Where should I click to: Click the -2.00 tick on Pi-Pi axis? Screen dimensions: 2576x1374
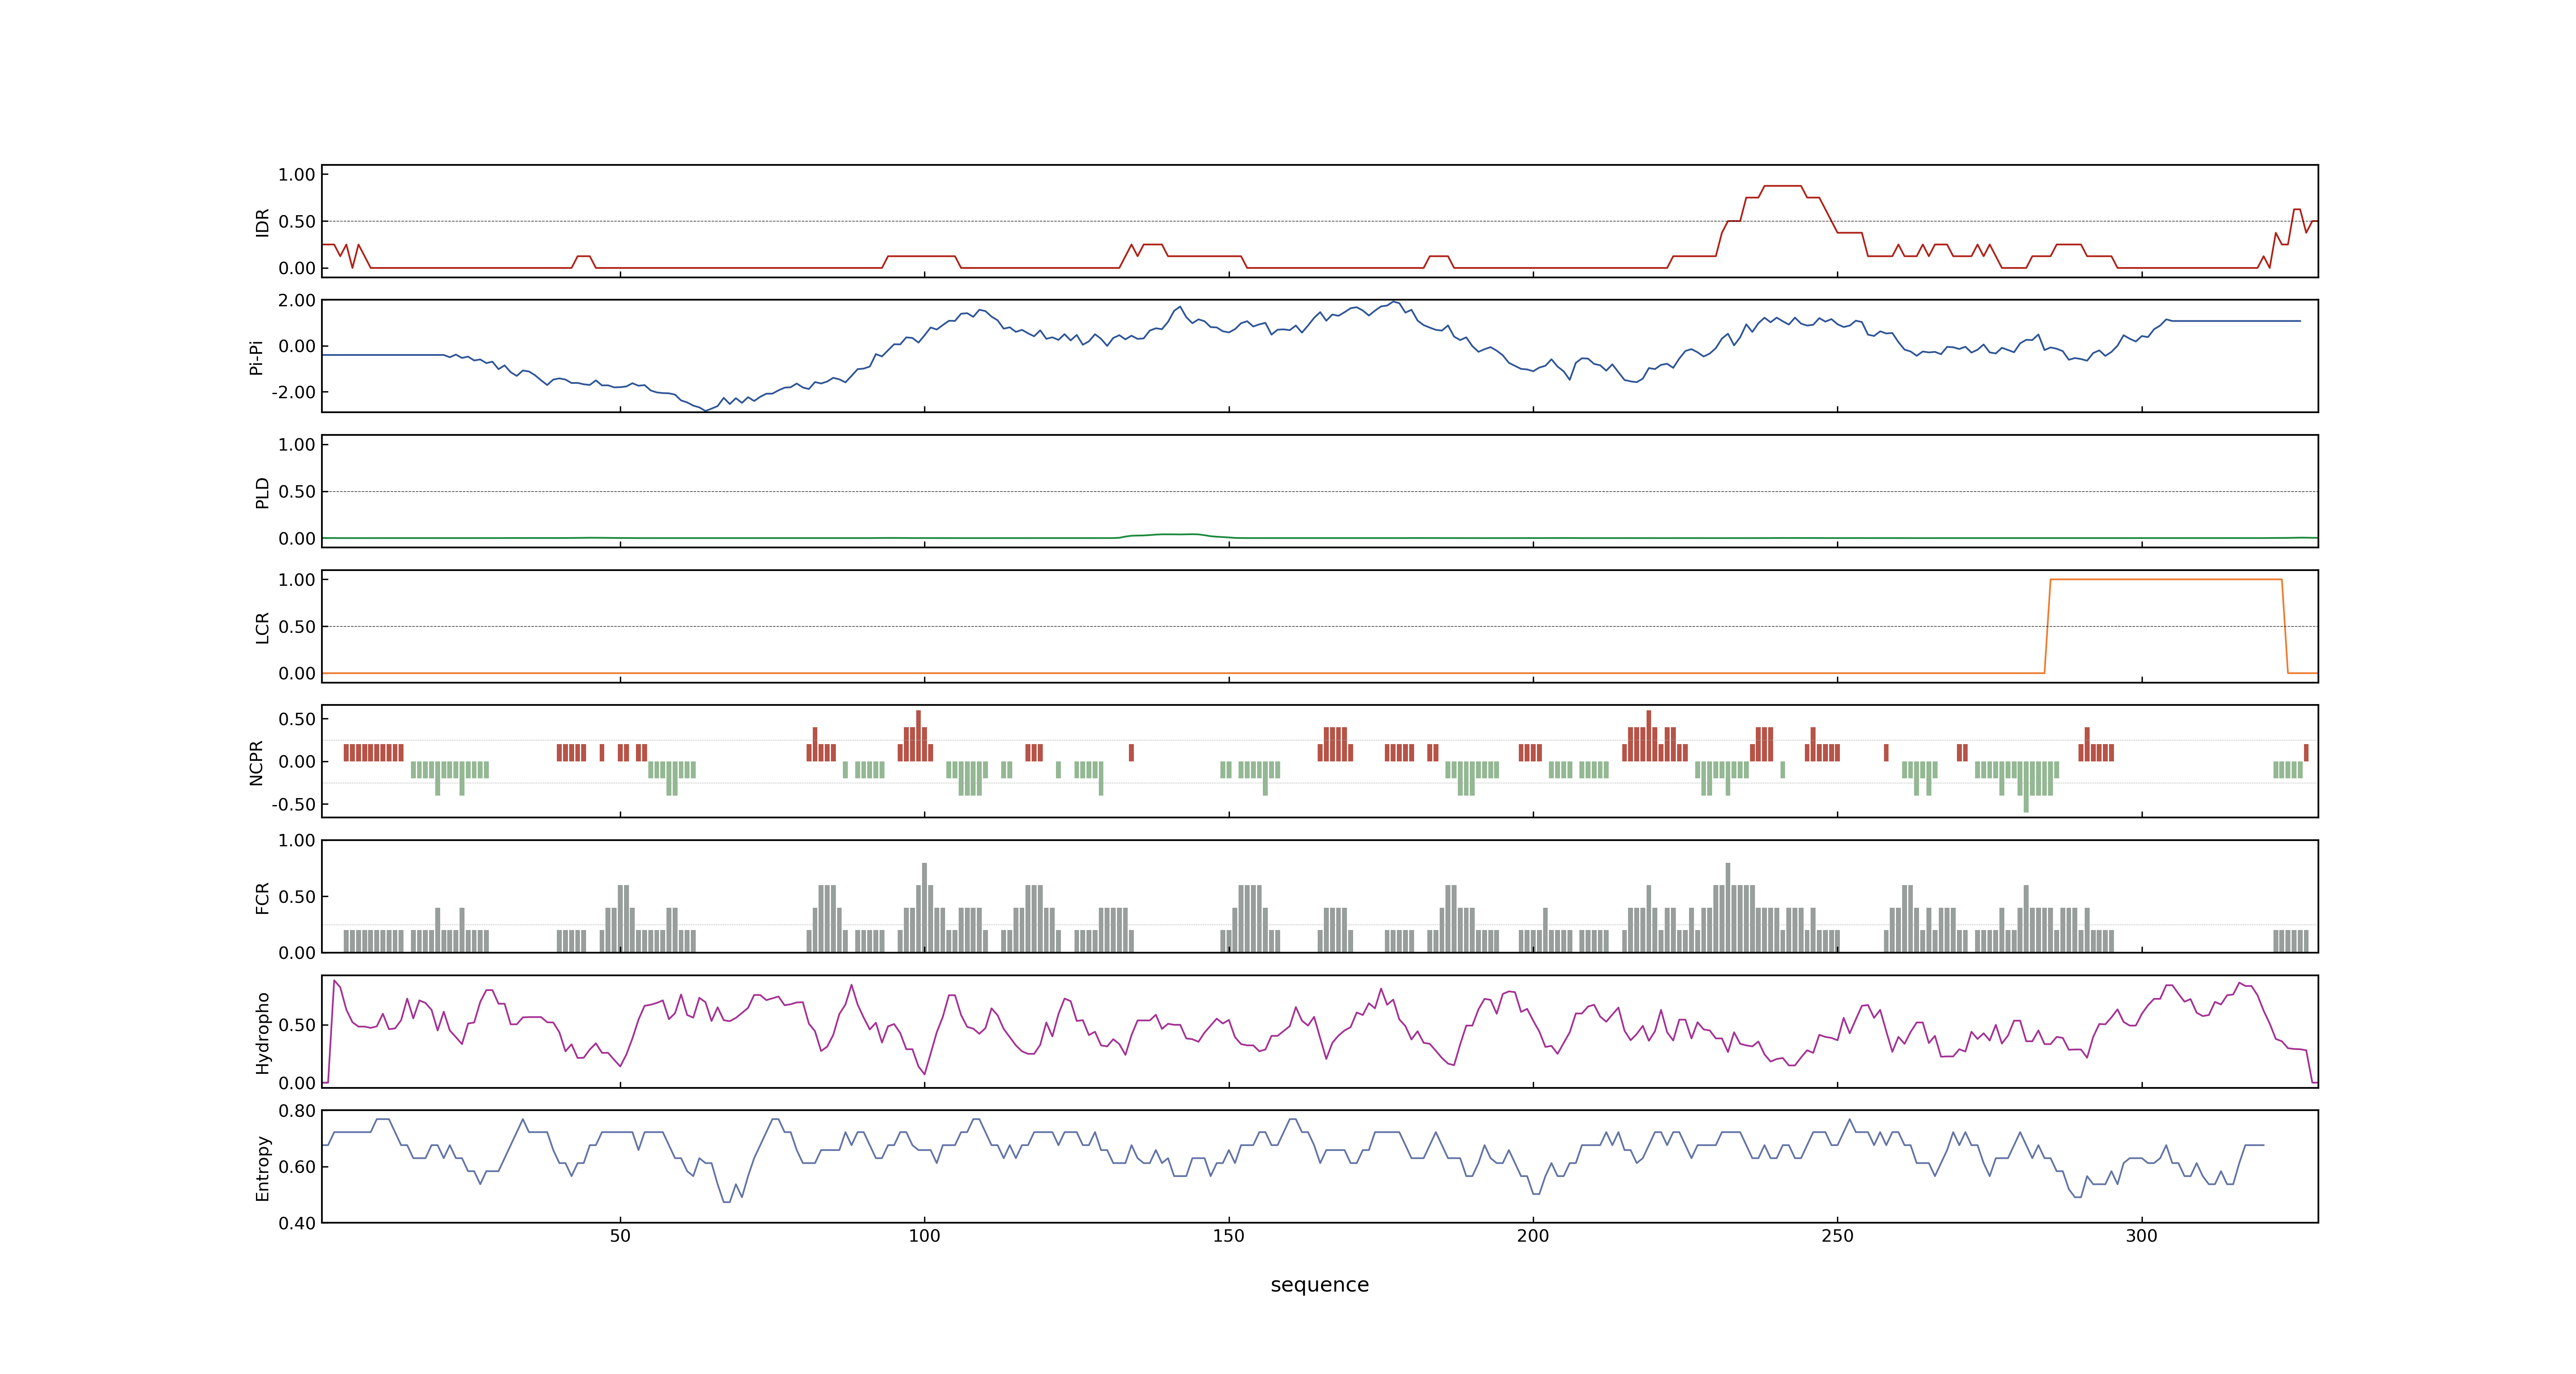coord(294,392)
